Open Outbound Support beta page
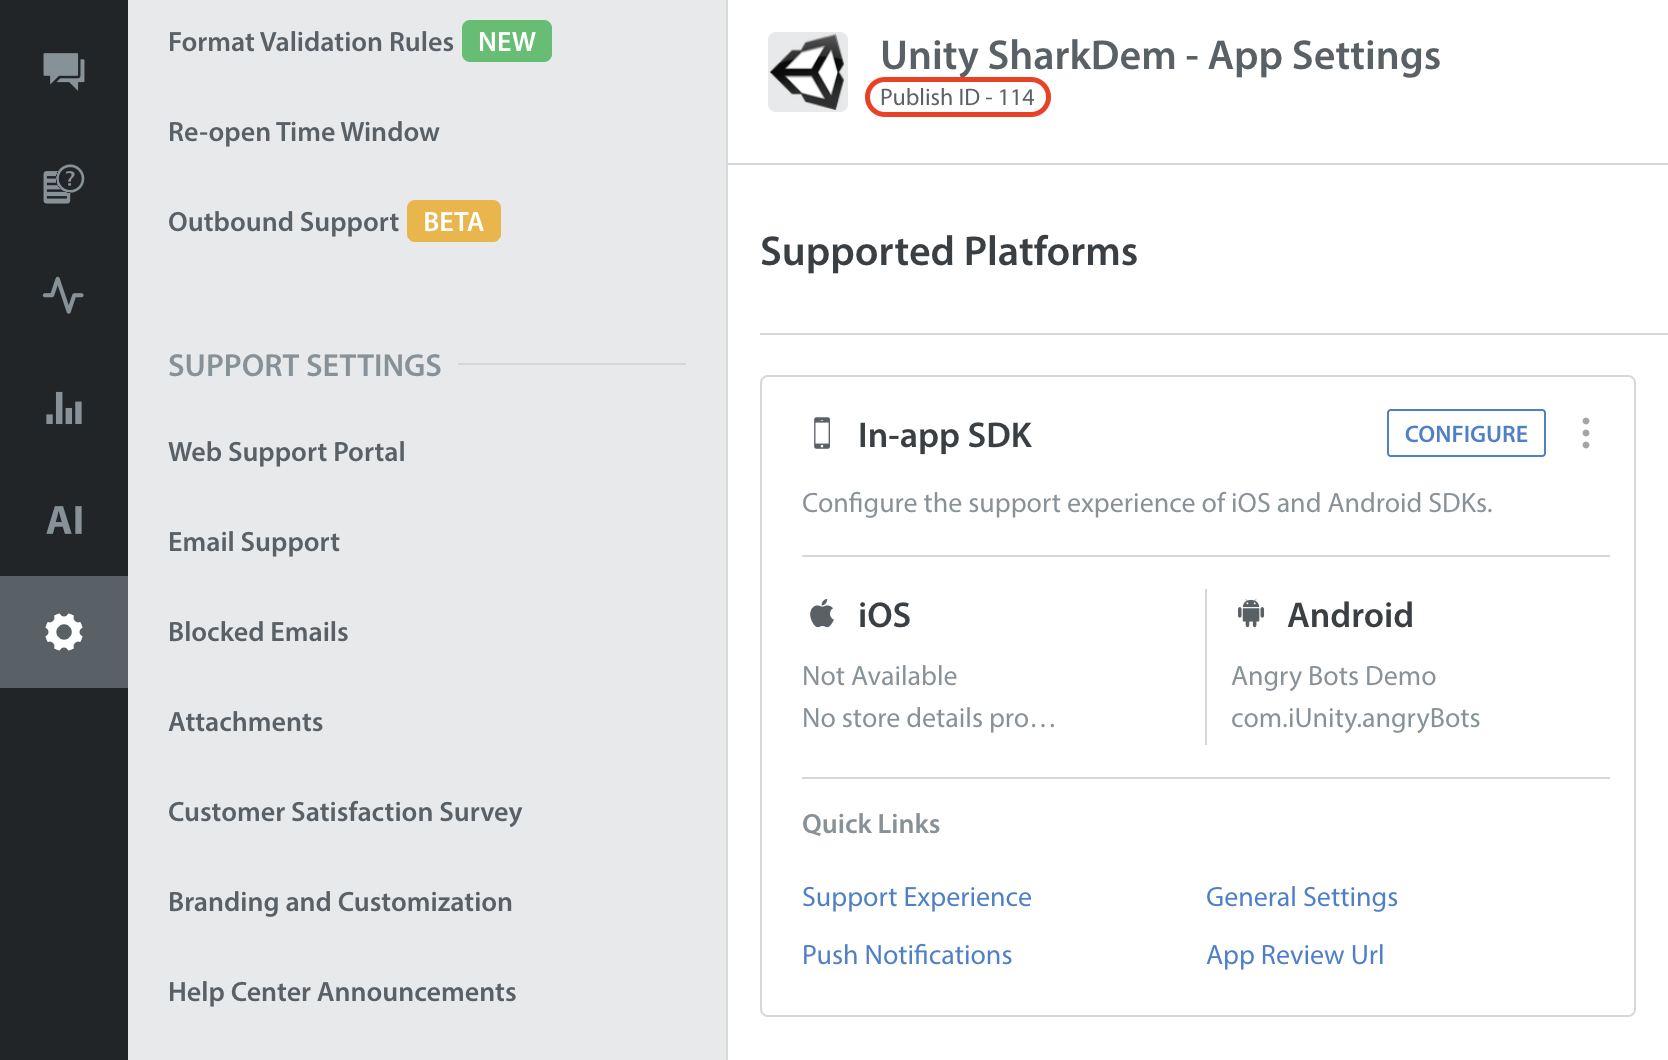This screenshot has width=1668, height=1060. 283,222
